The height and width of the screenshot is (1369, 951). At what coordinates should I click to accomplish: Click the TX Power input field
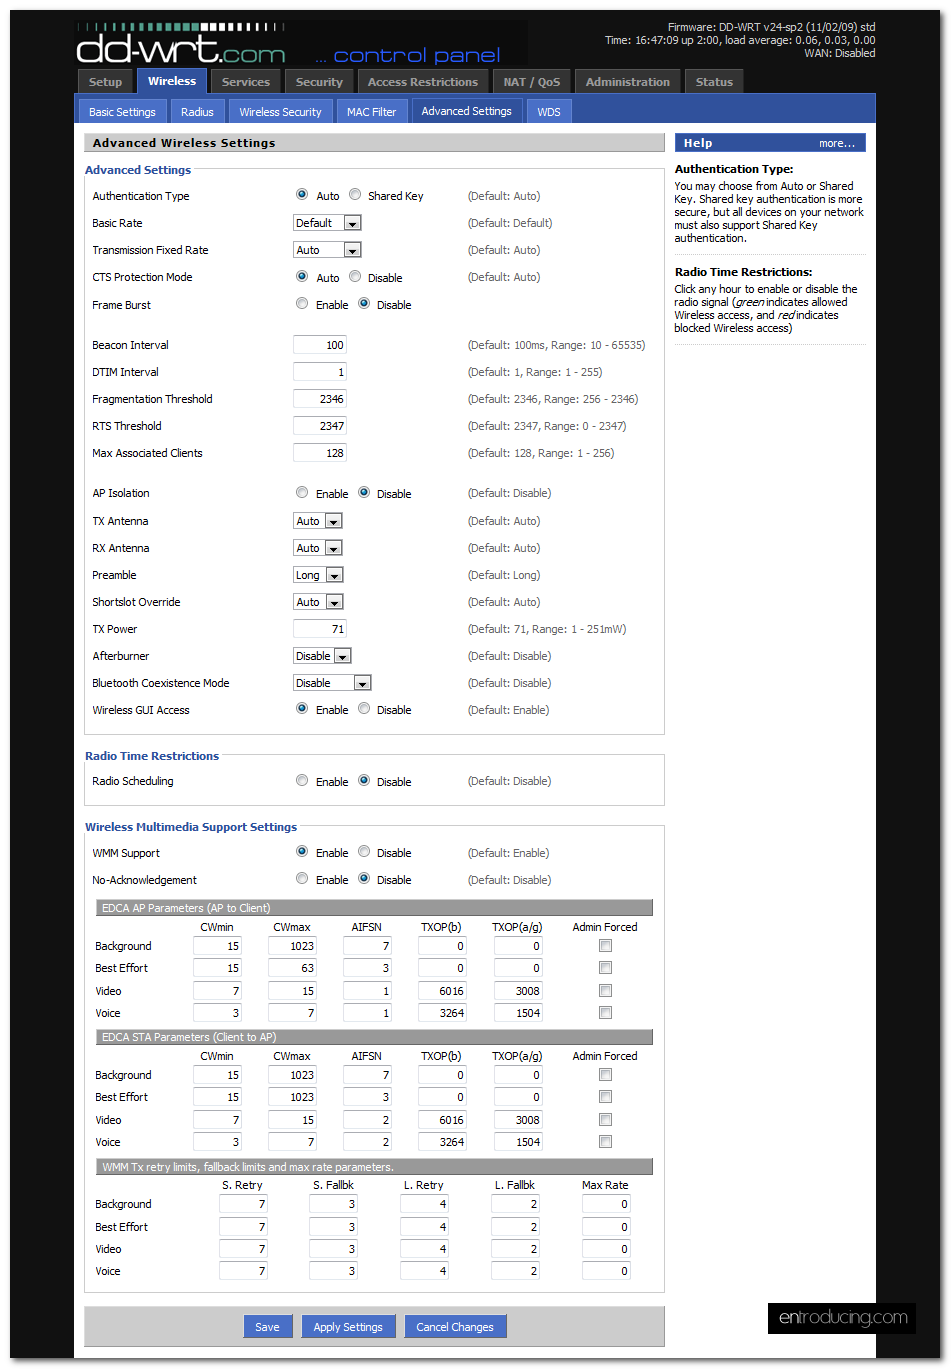coord(320,629)
